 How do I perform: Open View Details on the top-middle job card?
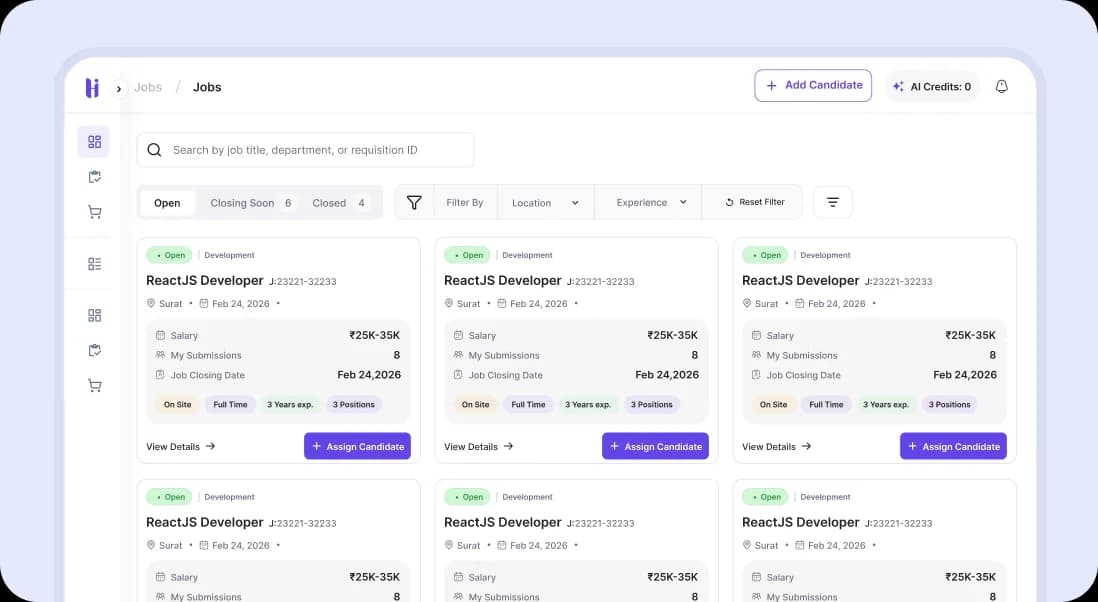click(478, 446)
